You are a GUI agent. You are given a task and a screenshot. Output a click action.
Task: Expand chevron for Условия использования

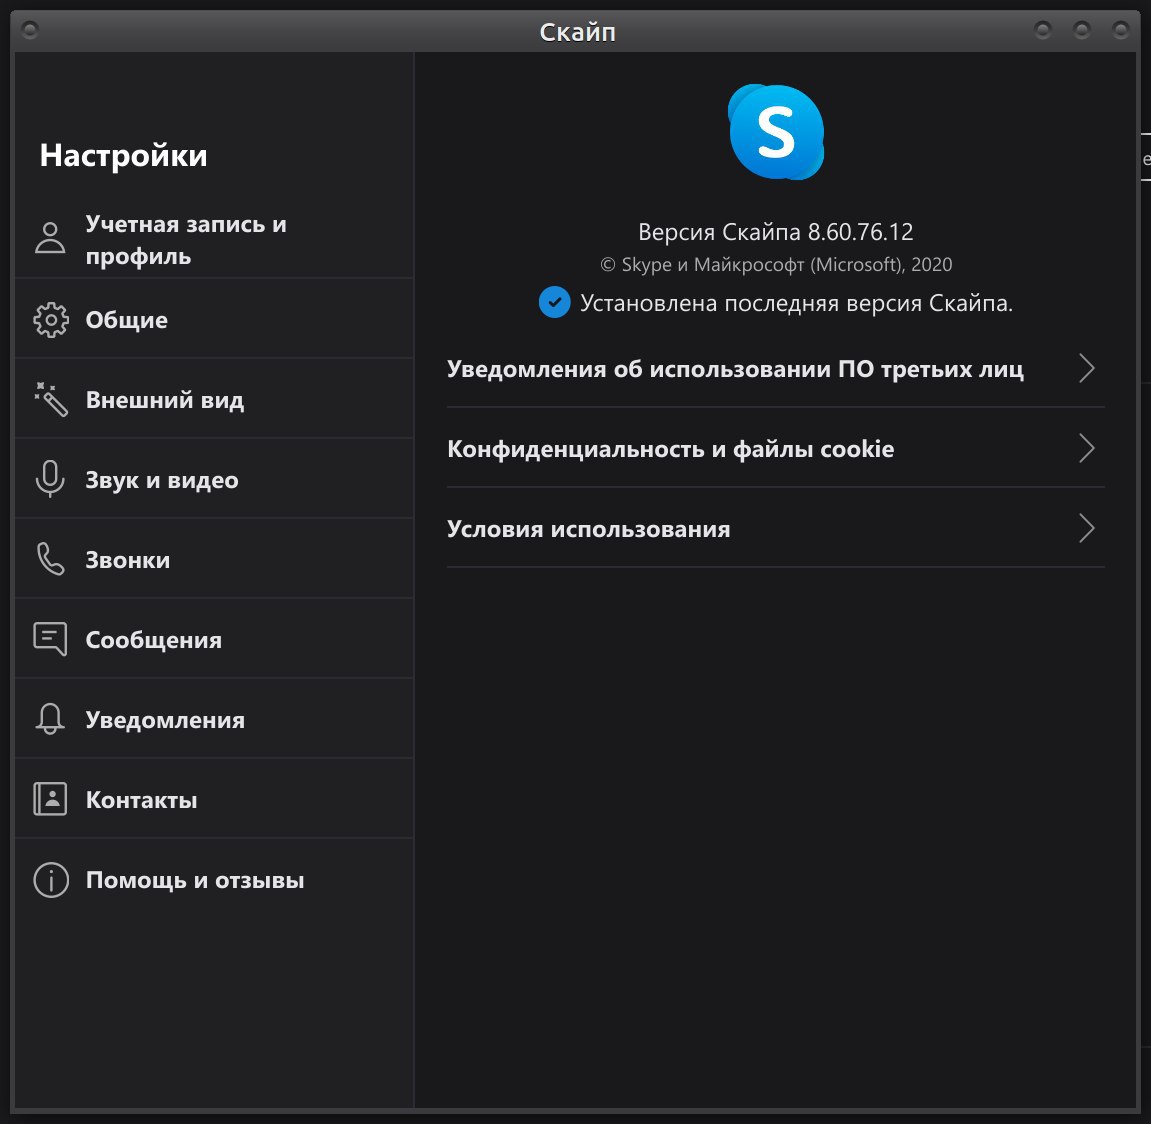[1087, 528]
